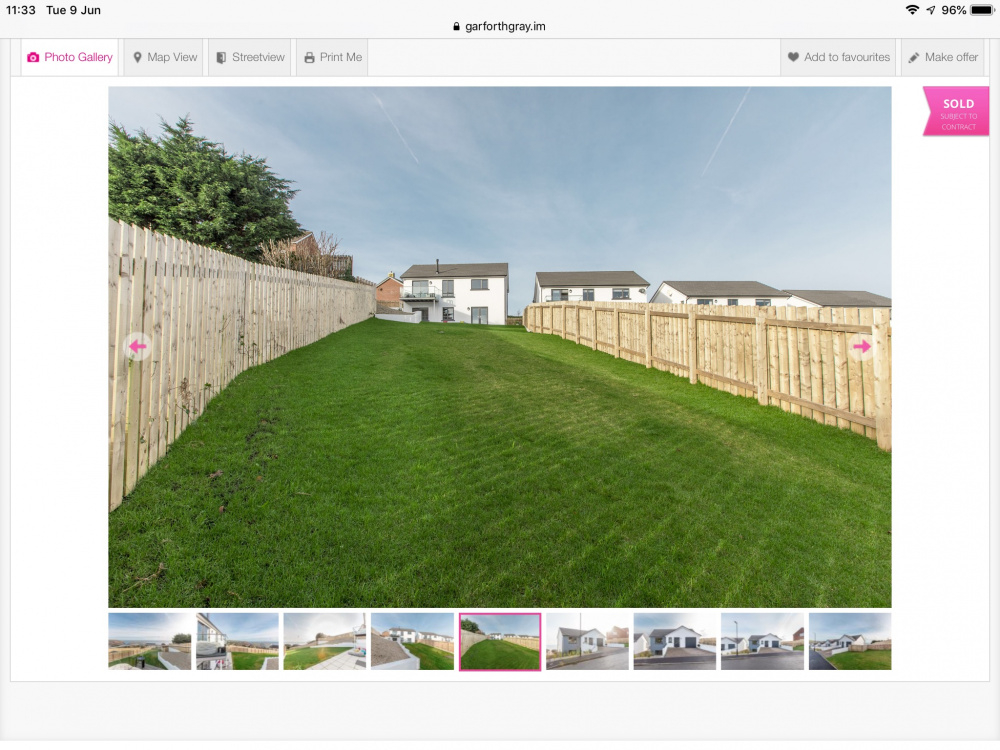Screen dimensions: 1000x750
Task: Tap the battery indicator icon
Action: click(x=982, y=10)
